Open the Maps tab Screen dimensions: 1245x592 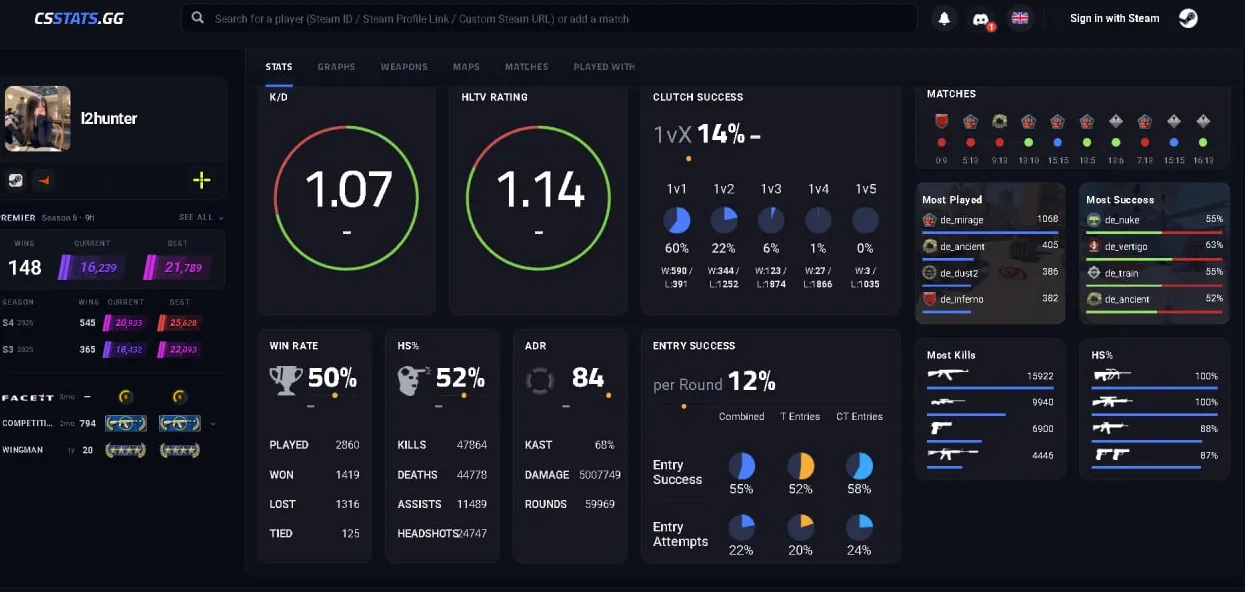coord(466,67)
